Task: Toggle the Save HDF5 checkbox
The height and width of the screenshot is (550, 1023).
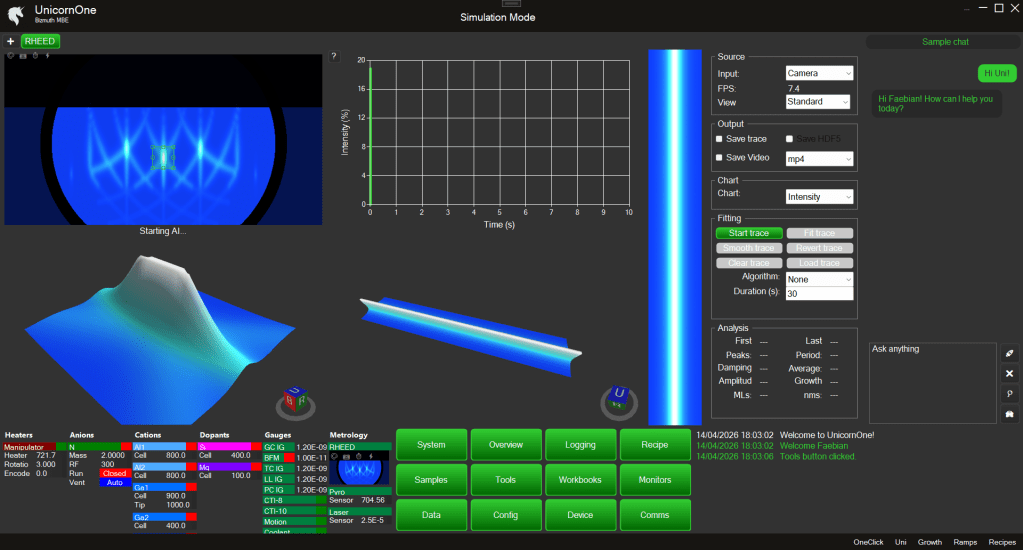Action: [790, 139]
